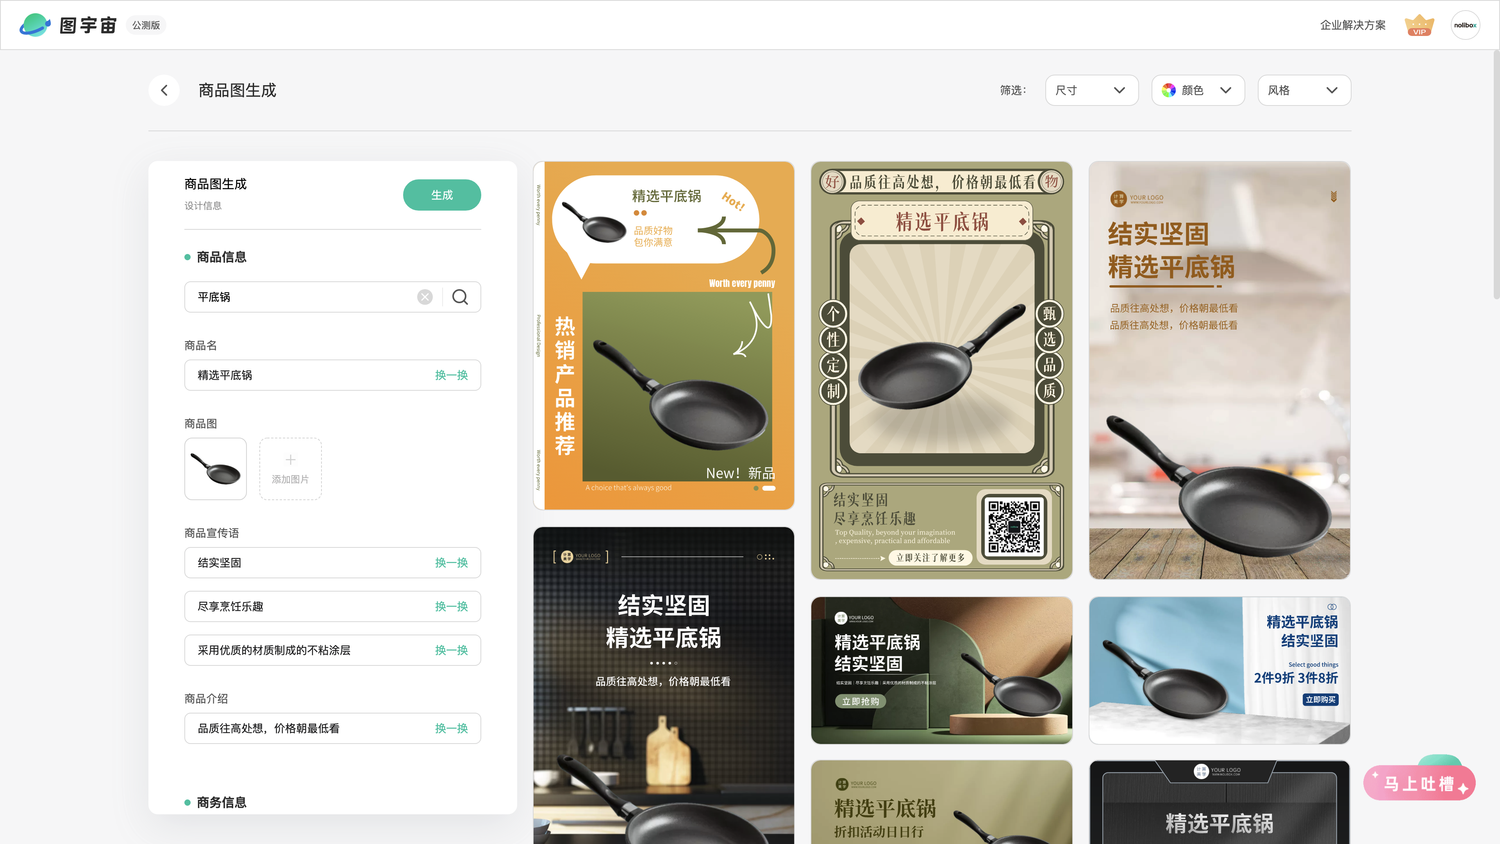
Task: Click the 马上吐槽 feedback button
Action: click(x=1419, y=783)
